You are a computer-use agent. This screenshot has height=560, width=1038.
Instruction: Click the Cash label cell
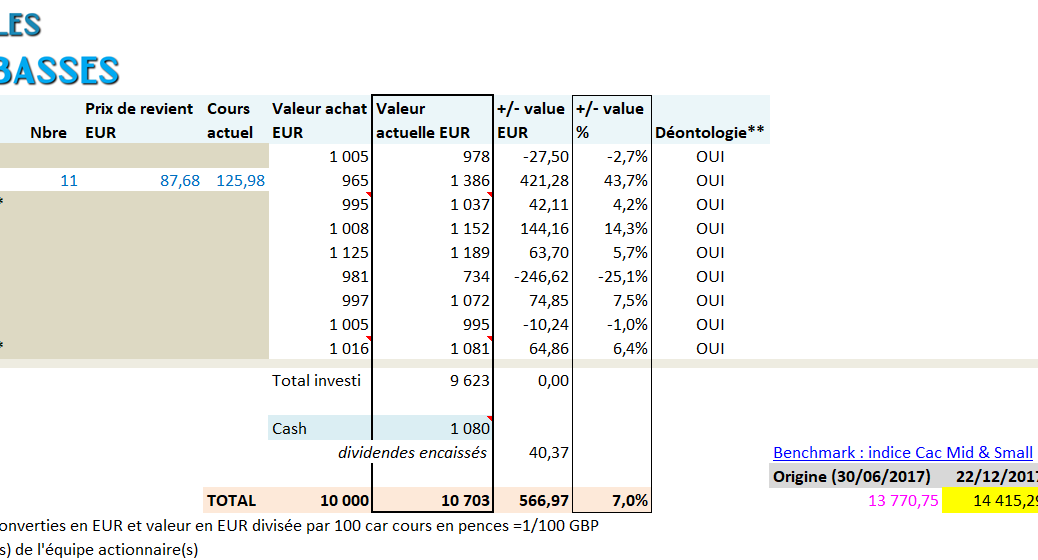click(290, 428)
